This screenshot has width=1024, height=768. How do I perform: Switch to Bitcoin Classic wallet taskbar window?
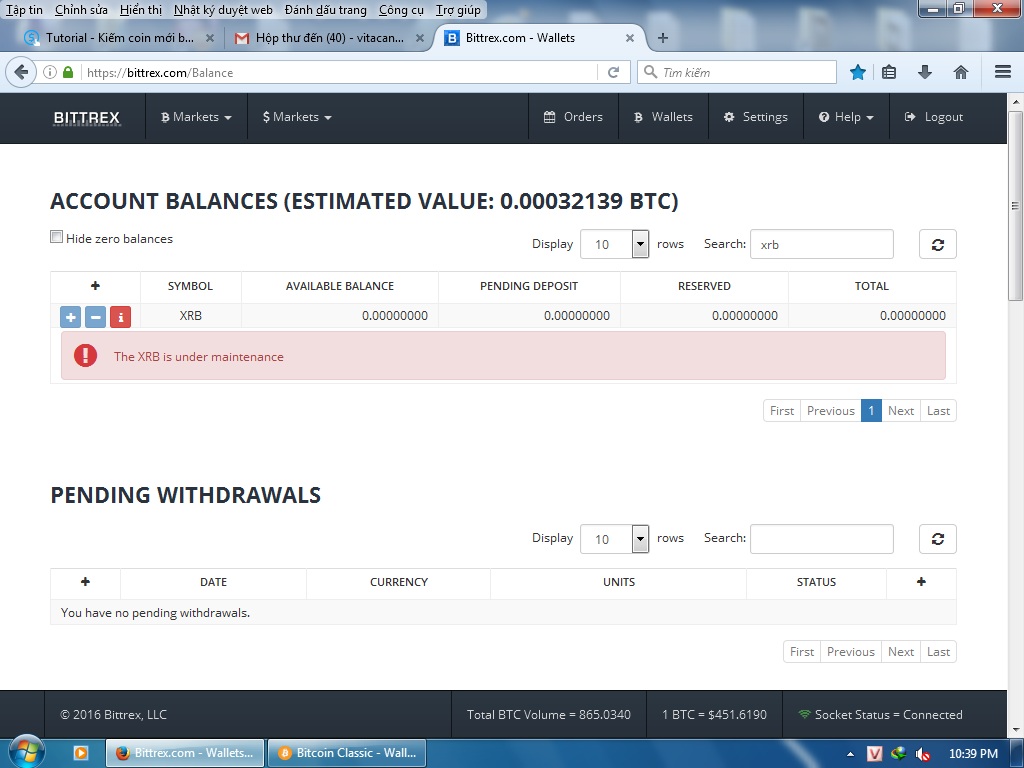[347, 753]
